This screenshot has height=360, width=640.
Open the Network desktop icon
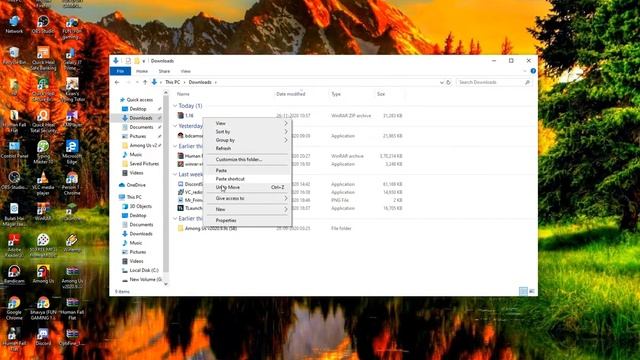pyautogui.click(x=14, y=24)
